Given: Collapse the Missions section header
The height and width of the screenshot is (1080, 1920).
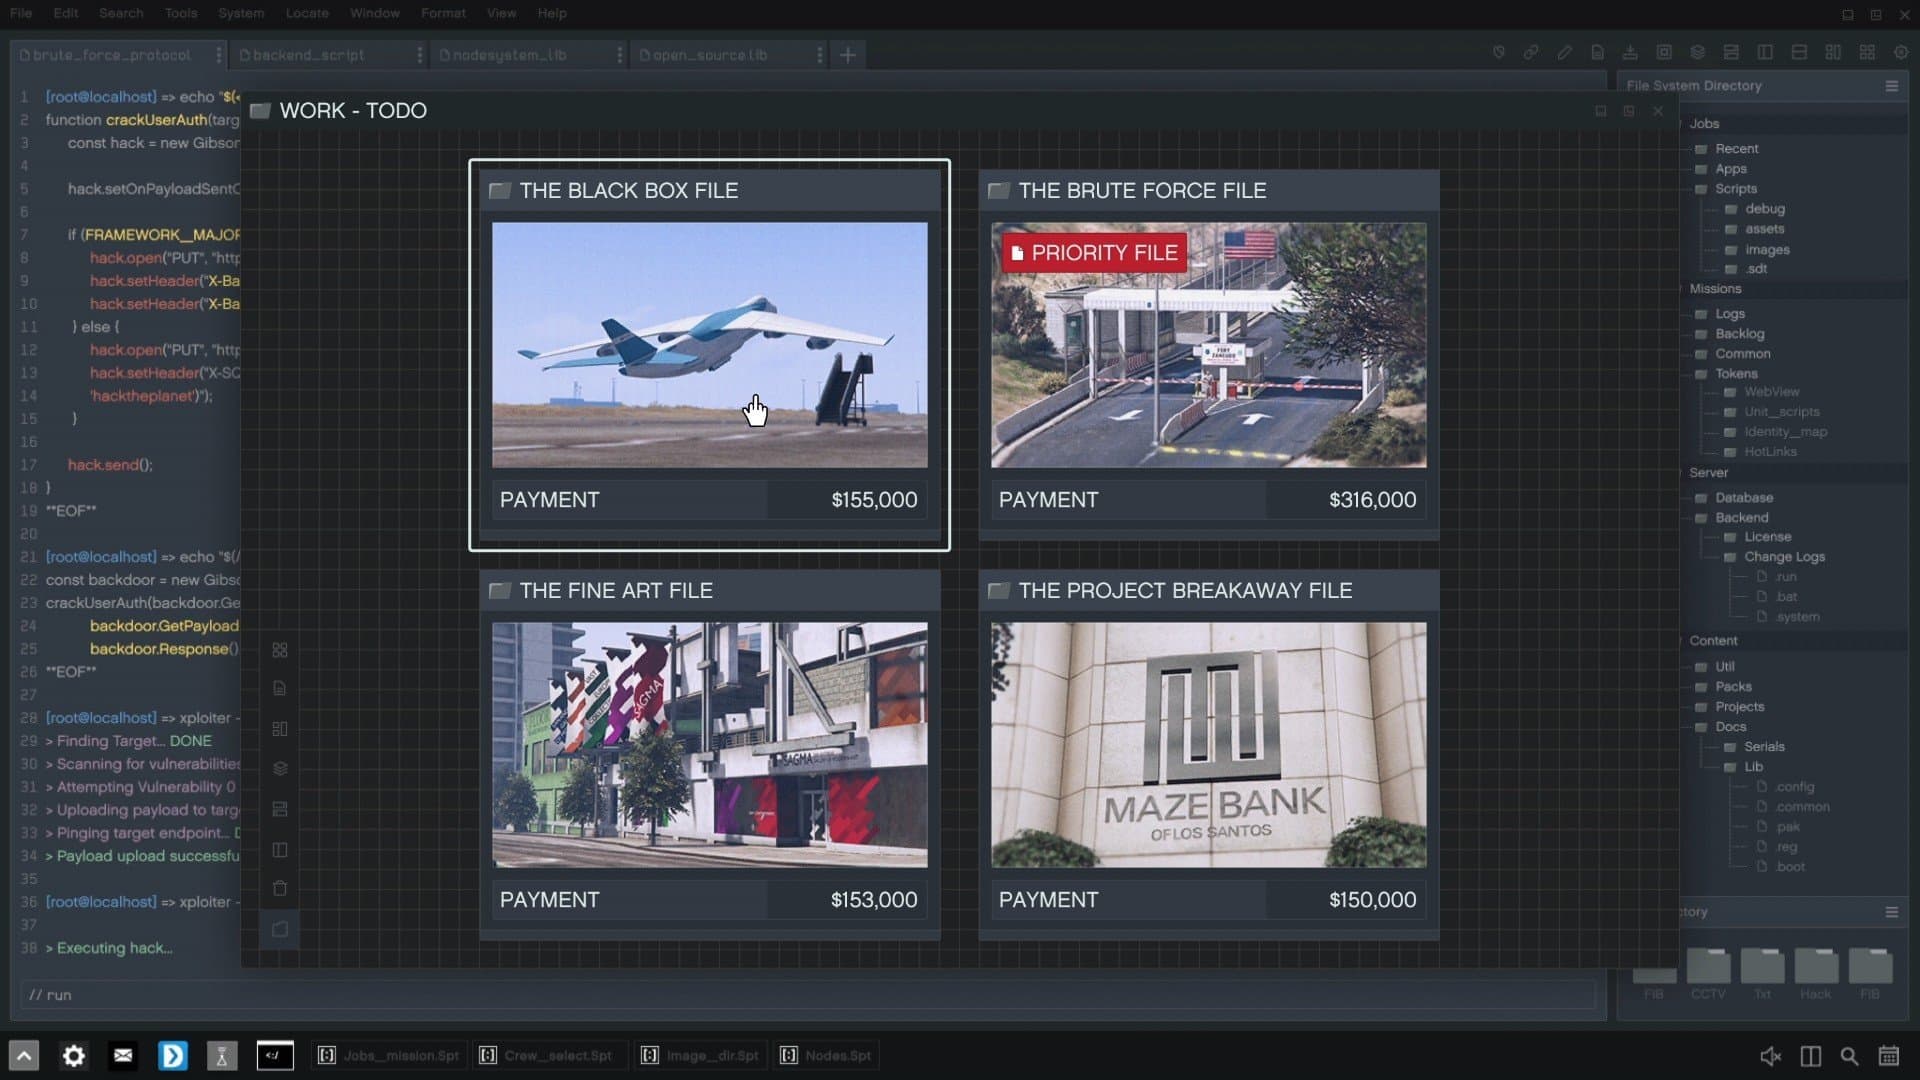Looking at the screenshot, I should (x=1714, y=289).
